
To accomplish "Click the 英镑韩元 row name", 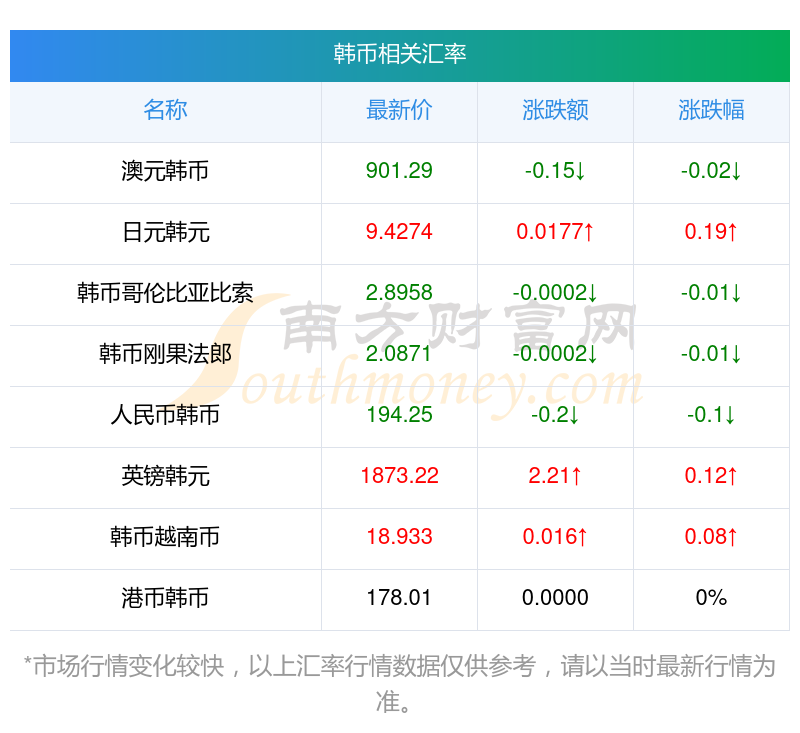I will [165, 476].
